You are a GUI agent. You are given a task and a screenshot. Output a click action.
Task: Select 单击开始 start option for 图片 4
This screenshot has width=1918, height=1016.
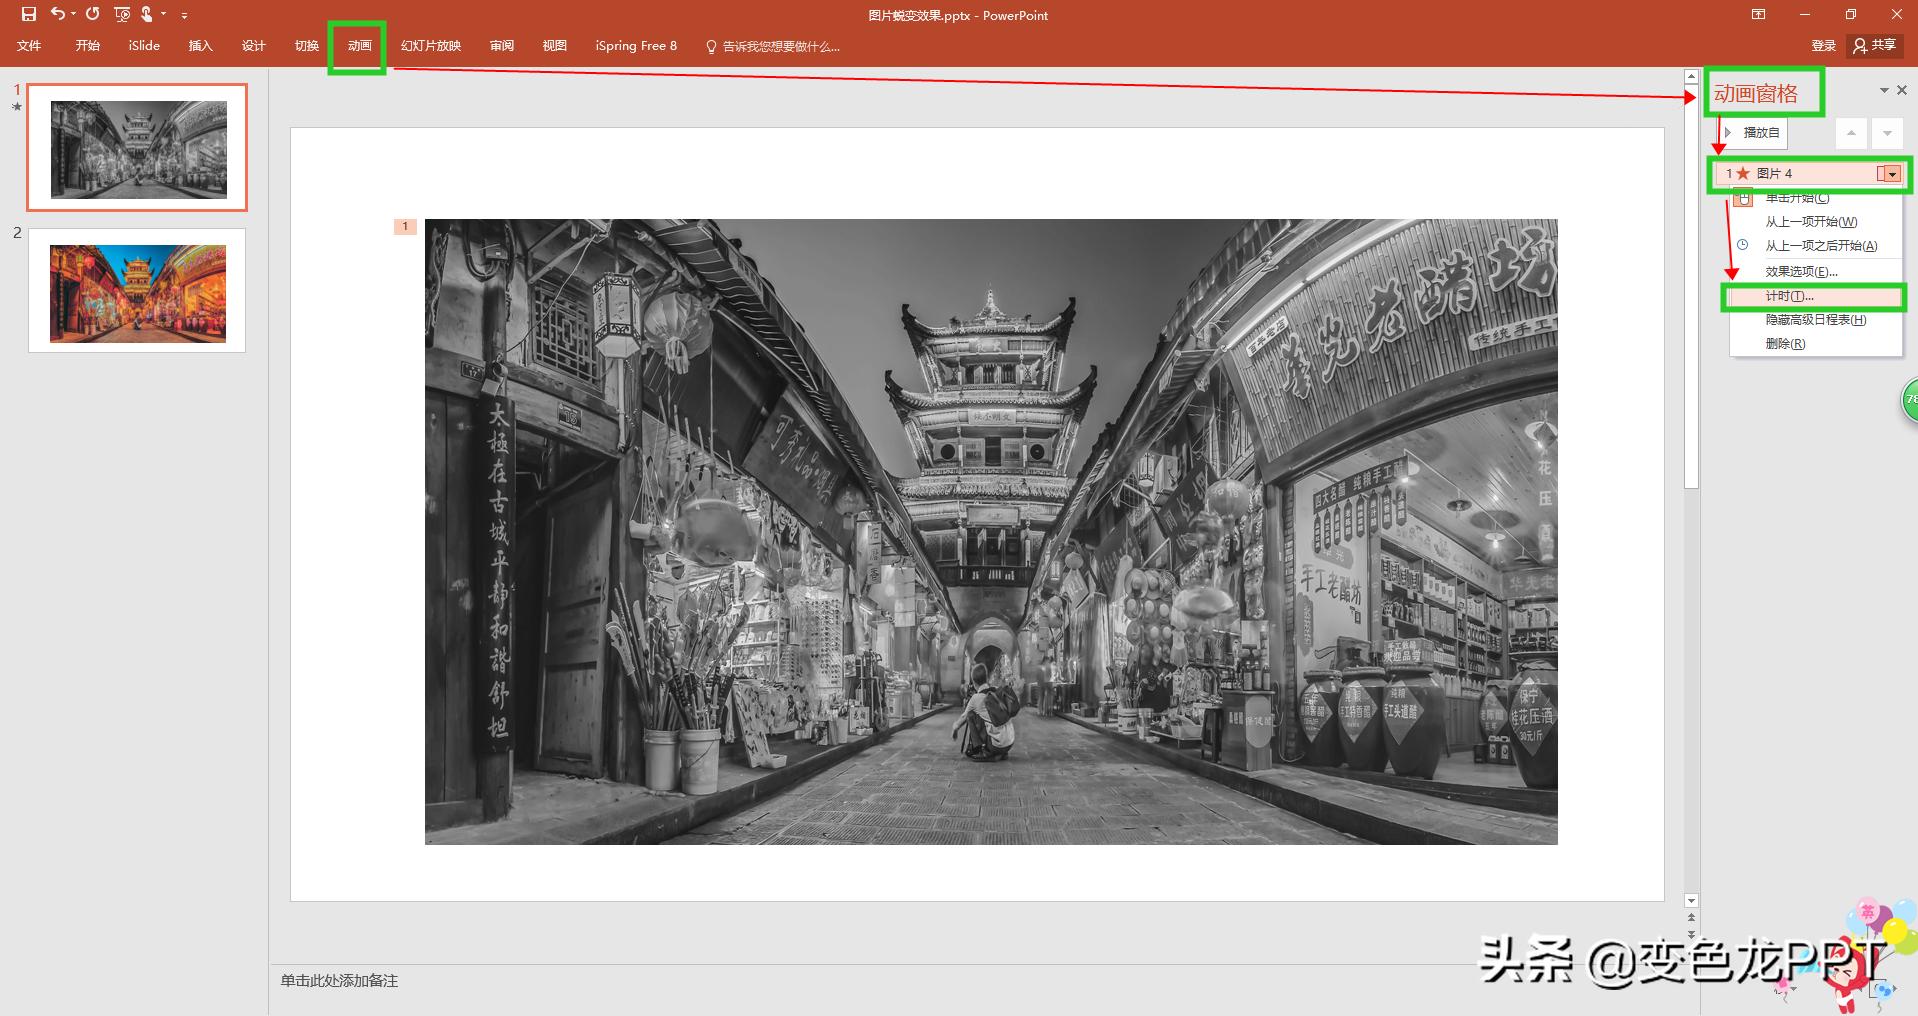tap(1795, 197)
